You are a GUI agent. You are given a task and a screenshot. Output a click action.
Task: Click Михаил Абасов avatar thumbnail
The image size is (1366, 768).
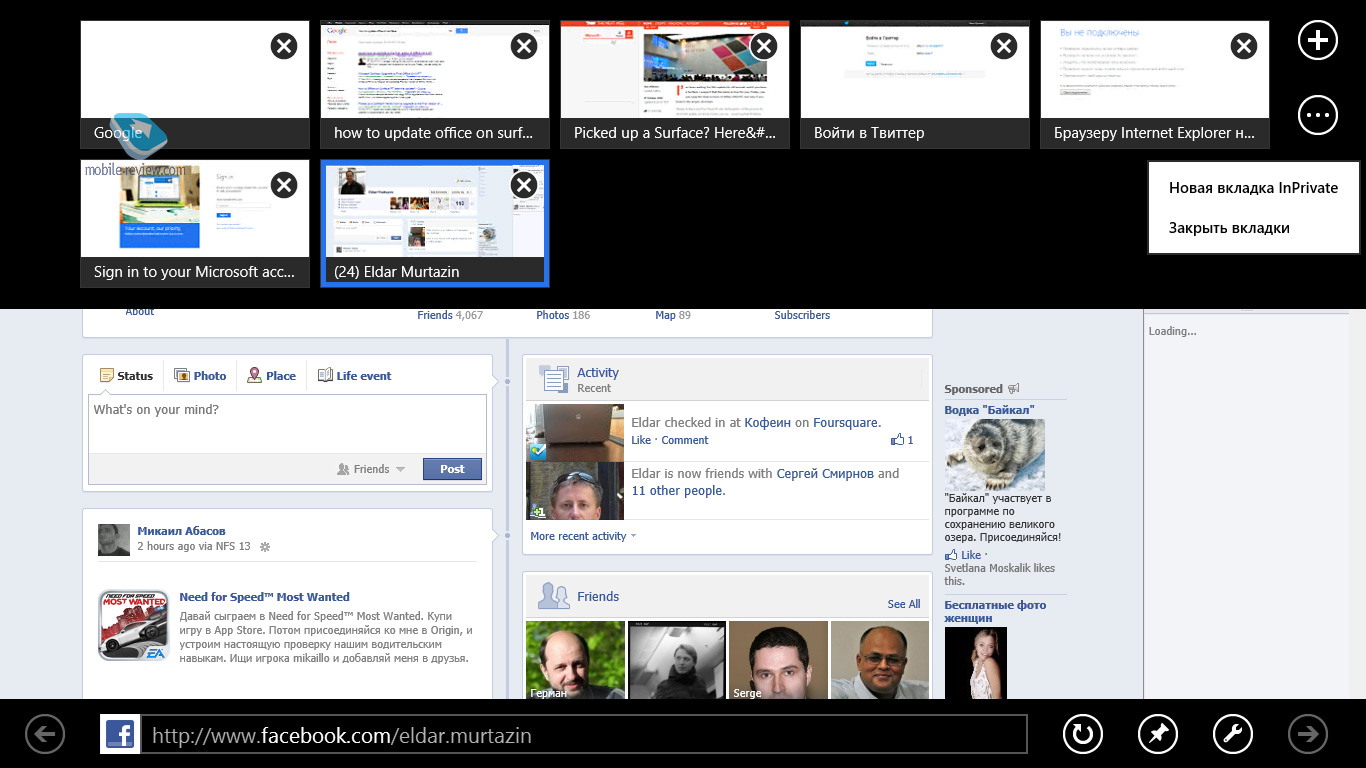click(114, 540)
